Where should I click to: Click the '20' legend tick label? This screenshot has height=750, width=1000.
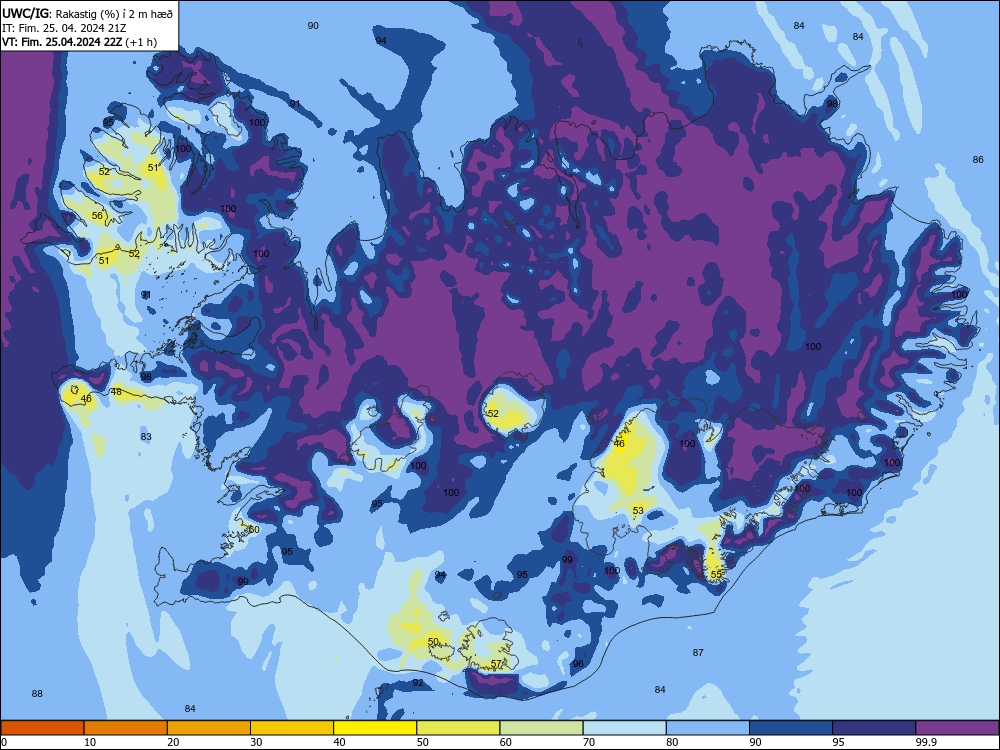pyautogui.click(x=173, y=742)
